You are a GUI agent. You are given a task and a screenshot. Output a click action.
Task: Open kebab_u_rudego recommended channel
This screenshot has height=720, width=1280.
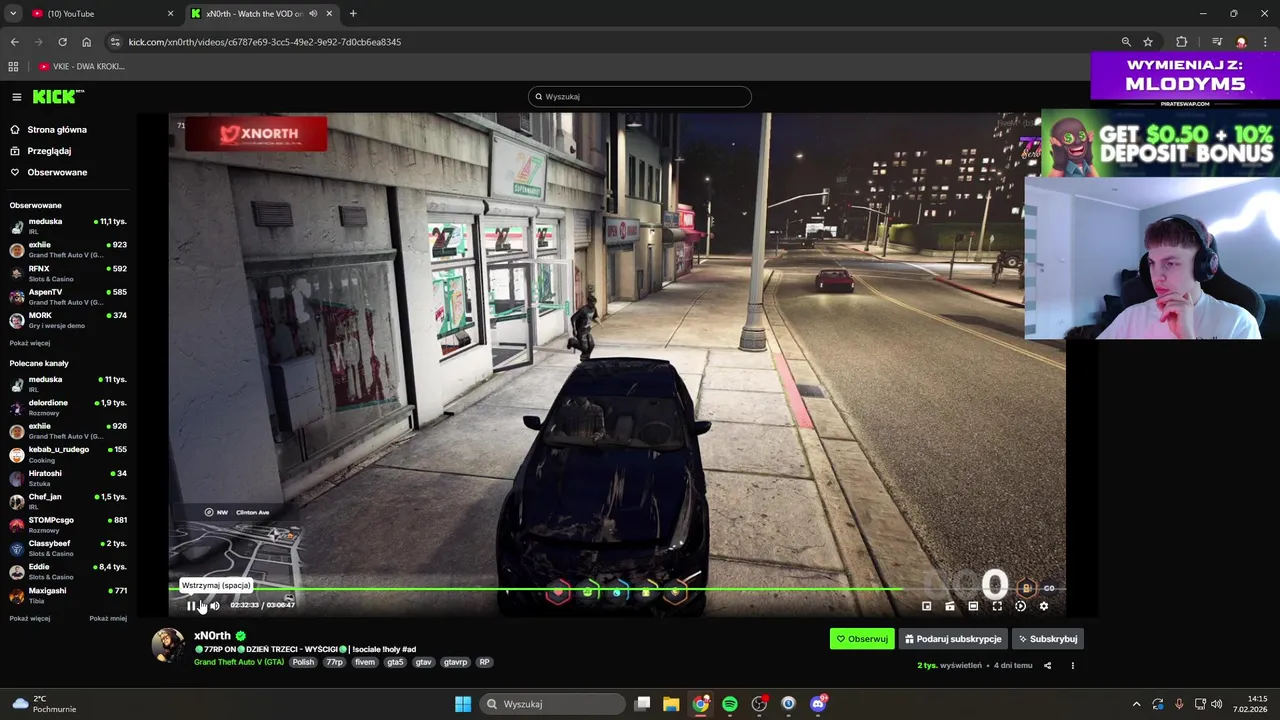click(68, 454)
